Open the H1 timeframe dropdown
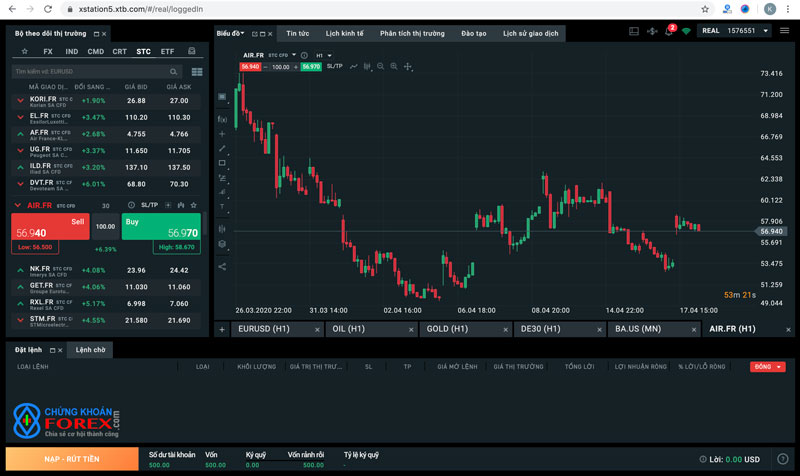The height and width of the screenshot is (476, 800). point(323,55)
